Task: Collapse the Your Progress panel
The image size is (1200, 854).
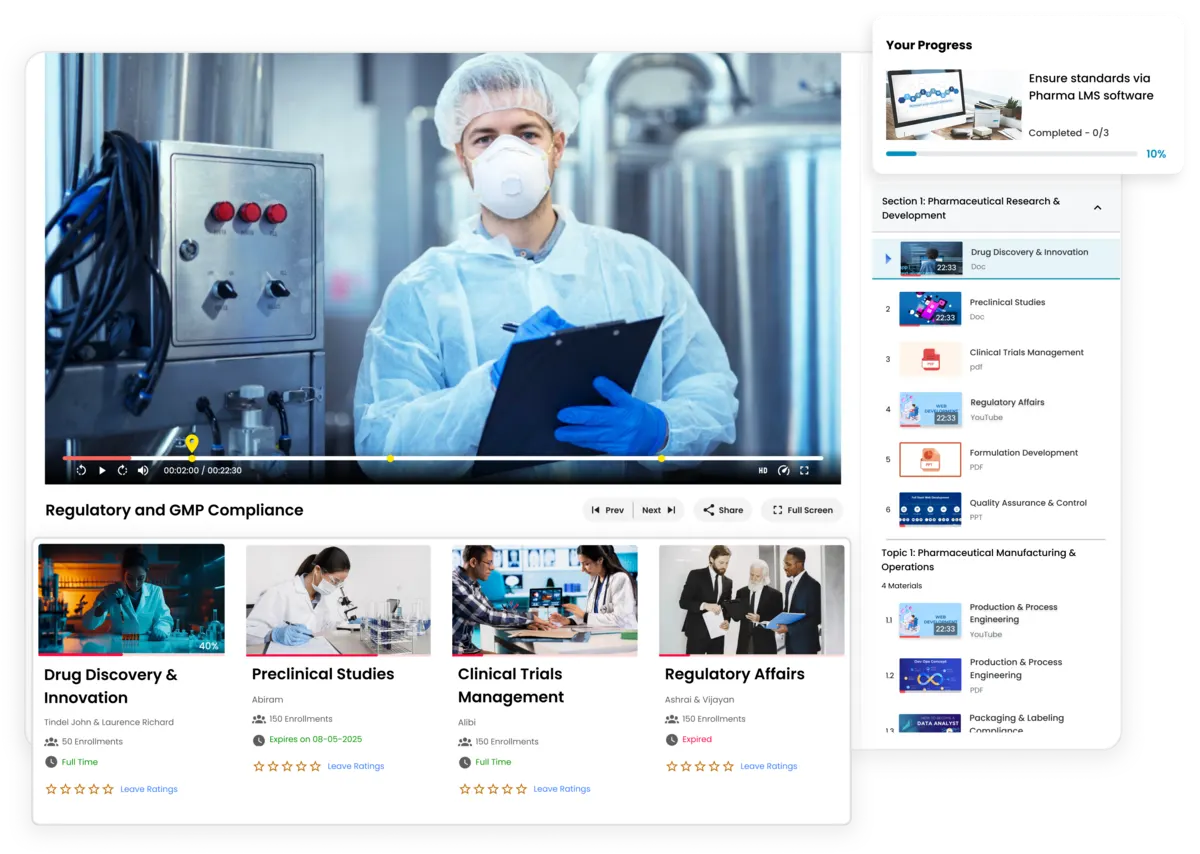Action: [930, 44]
